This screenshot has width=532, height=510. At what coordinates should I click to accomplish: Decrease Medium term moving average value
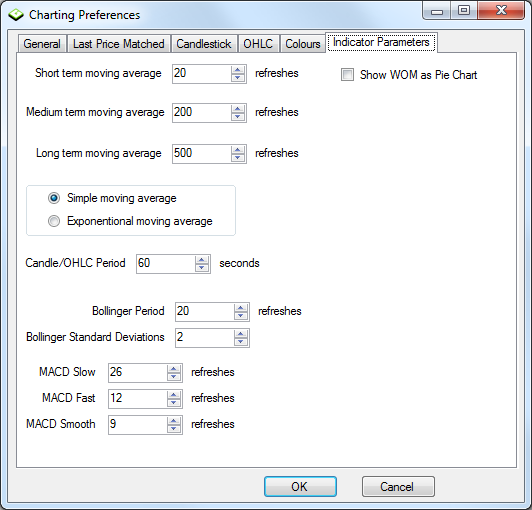tap(238, 117)
